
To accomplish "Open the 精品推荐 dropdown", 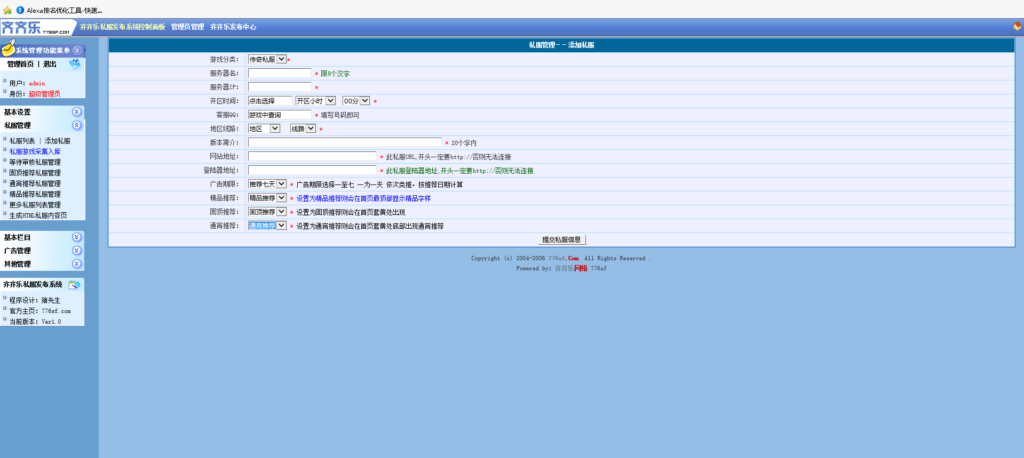I will tap(266, 198).
